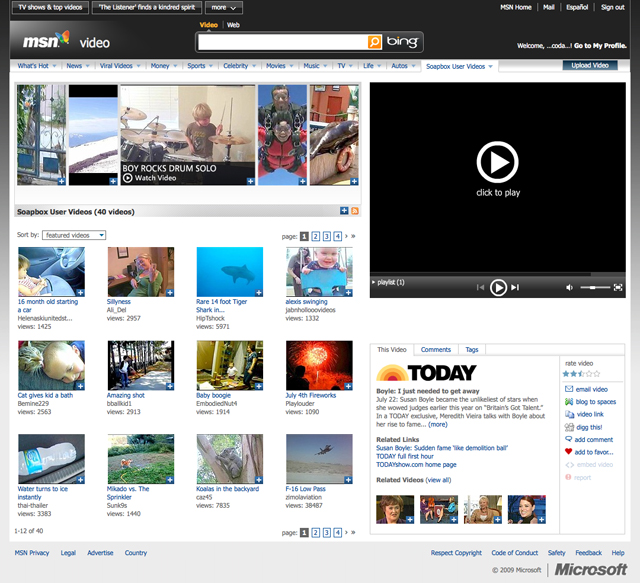
Task: Open the Susan Boyle related video thumbnail
Action: (x=395, y=509)
